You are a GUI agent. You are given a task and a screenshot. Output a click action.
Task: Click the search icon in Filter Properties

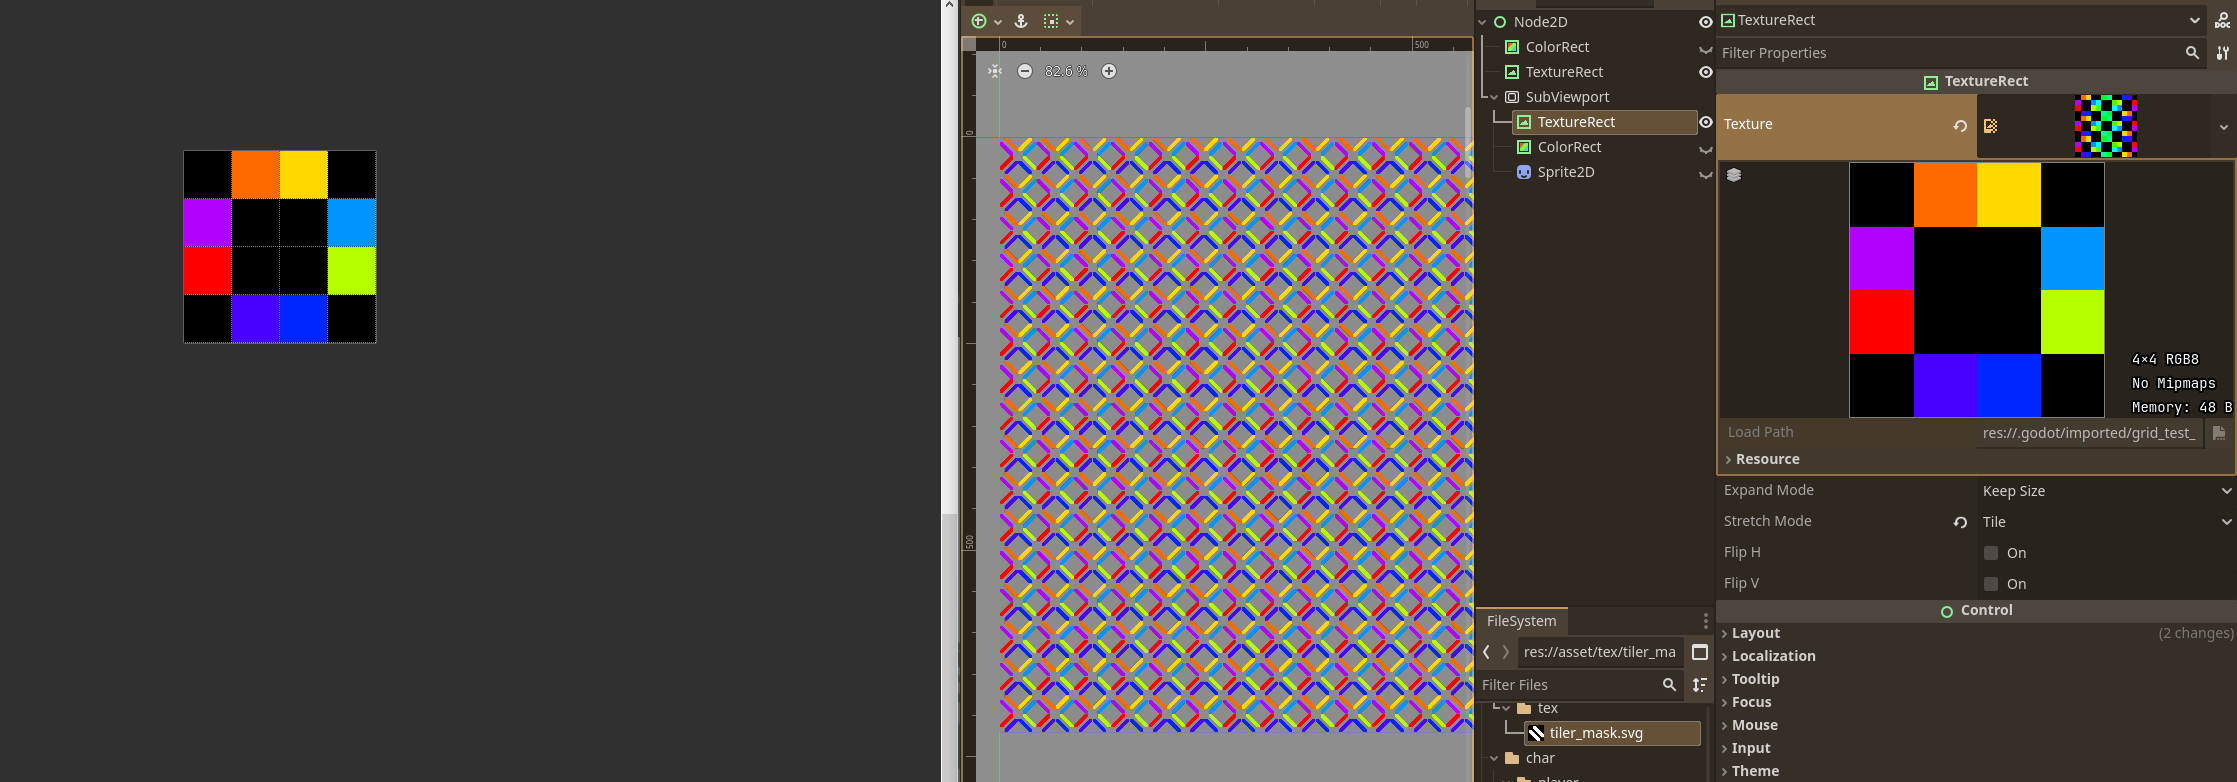pos(2192,53)
